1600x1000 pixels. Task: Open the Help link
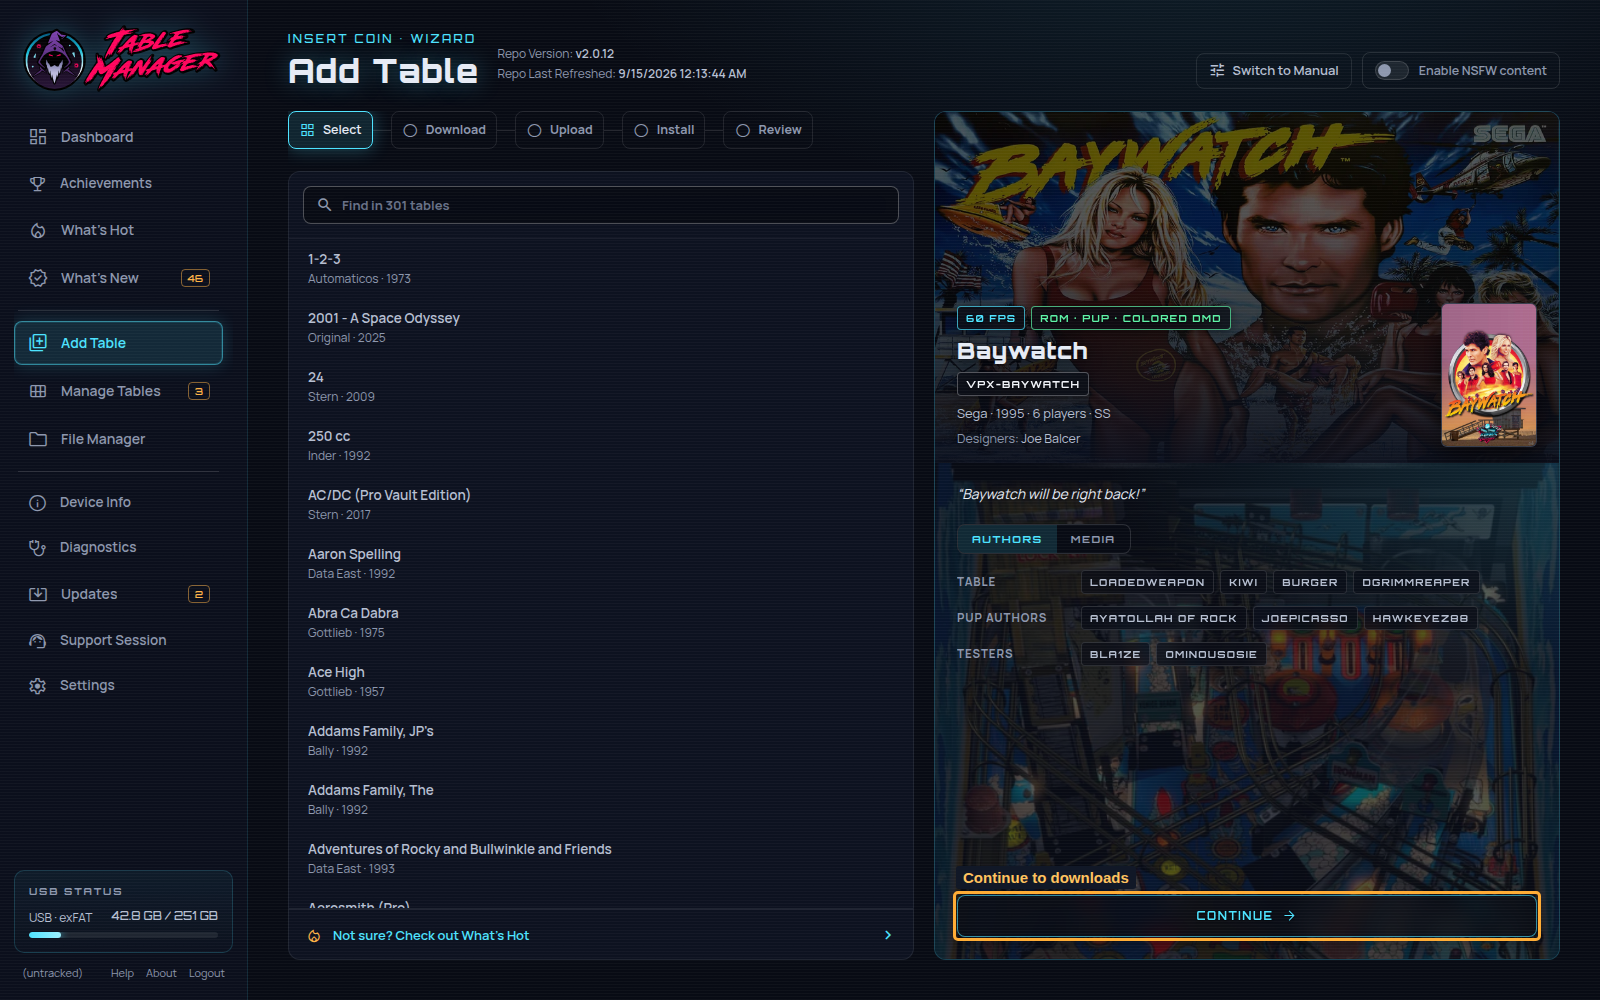click(122, 973)
